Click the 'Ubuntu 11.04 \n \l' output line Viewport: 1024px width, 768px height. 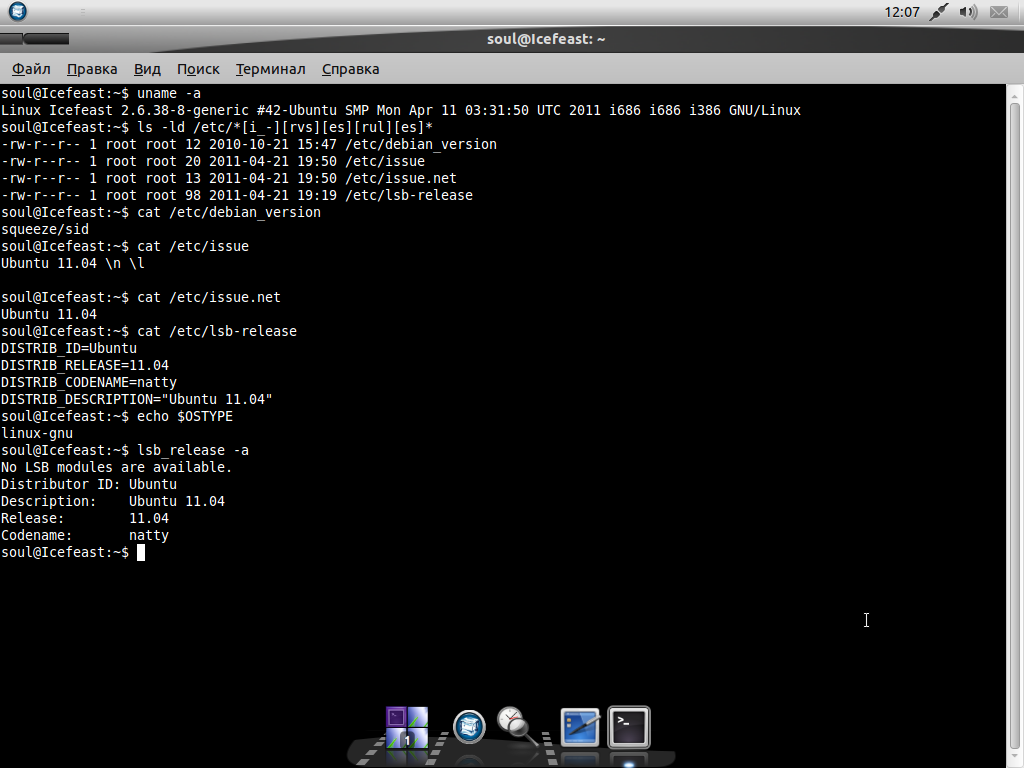[72, 263]
